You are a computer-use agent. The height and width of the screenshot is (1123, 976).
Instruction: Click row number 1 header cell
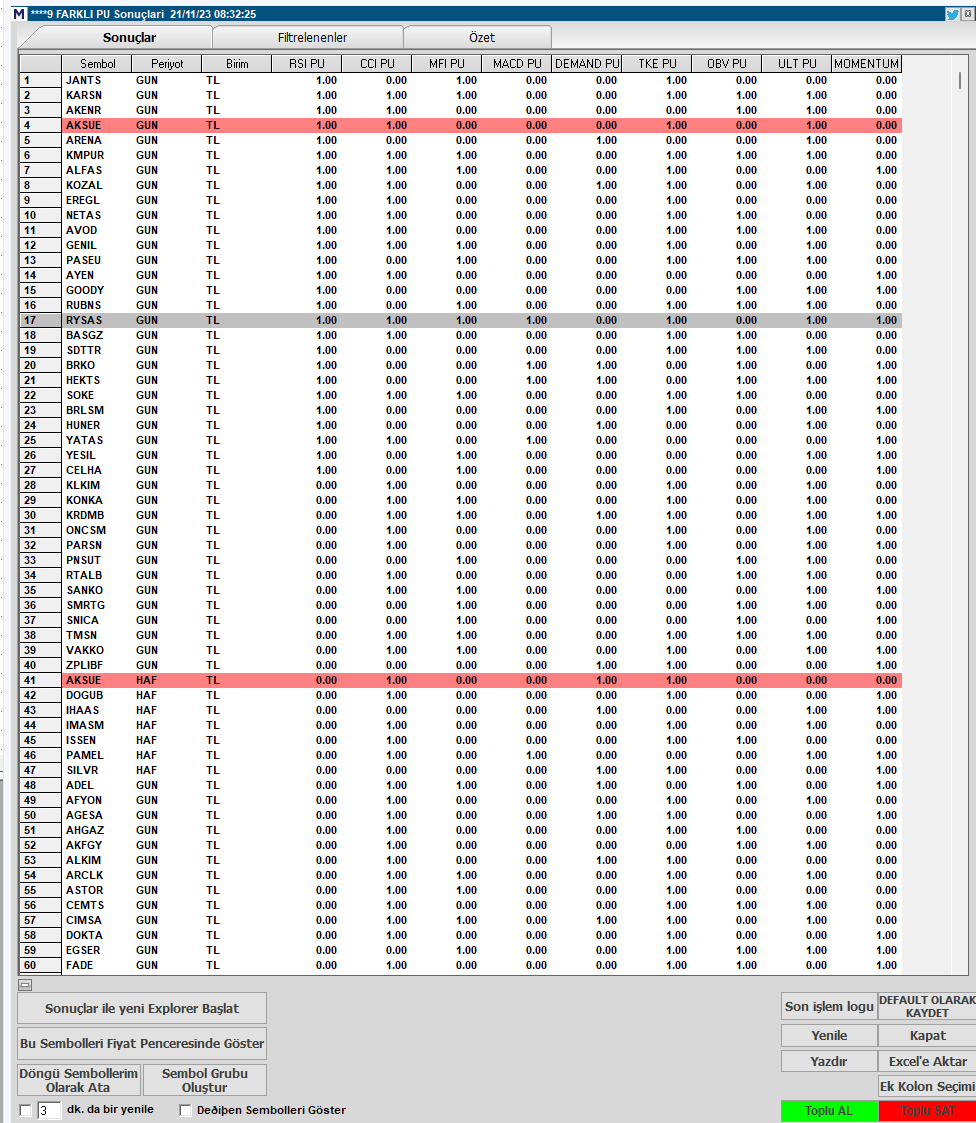point(40,80)
